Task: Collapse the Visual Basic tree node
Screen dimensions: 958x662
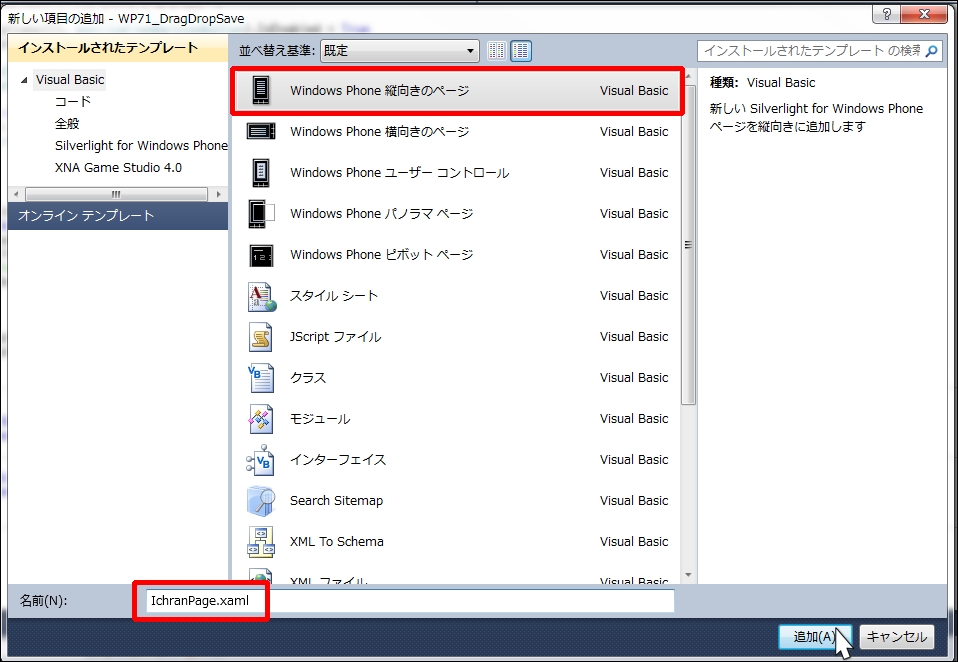Action: coord(24,80)
